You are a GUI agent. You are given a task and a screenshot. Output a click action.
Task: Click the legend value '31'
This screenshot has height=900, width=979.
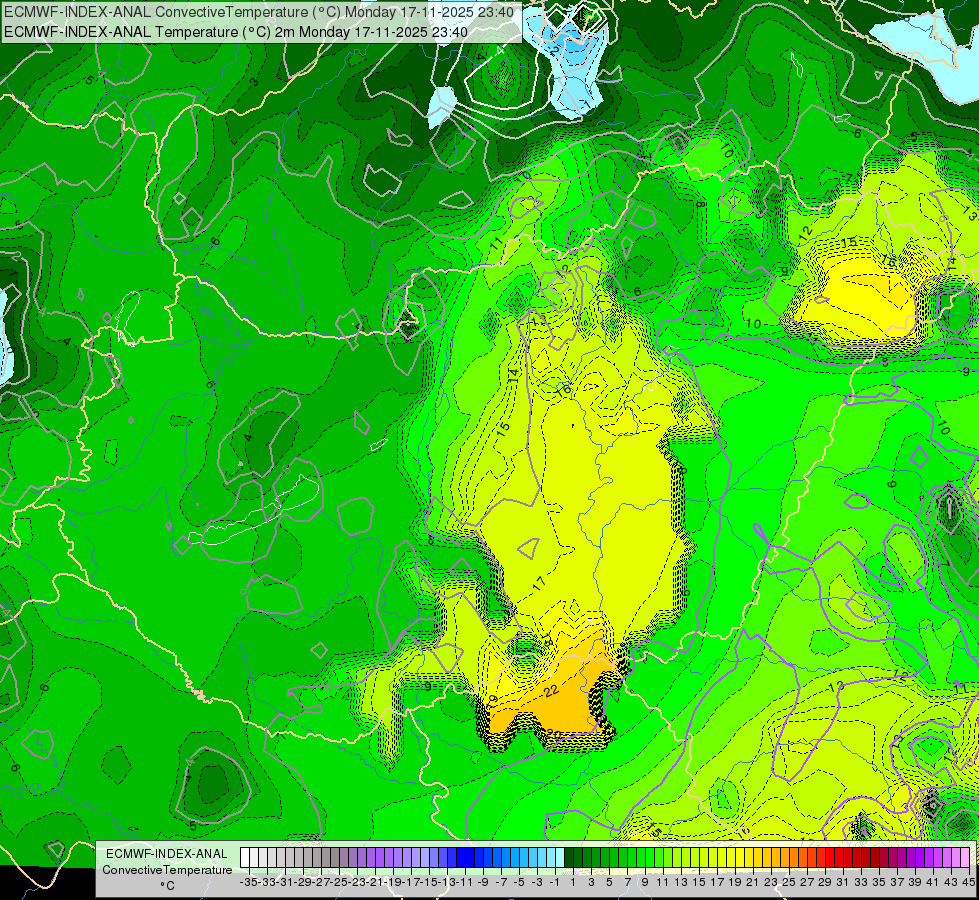click(x=843, y=882)
